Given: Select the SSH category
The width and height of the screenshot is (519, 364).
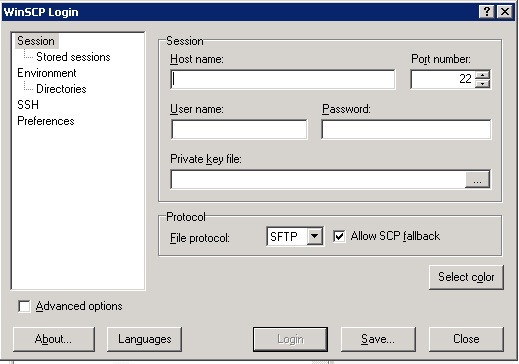Looking at the screenshot, I should (28, 105).
